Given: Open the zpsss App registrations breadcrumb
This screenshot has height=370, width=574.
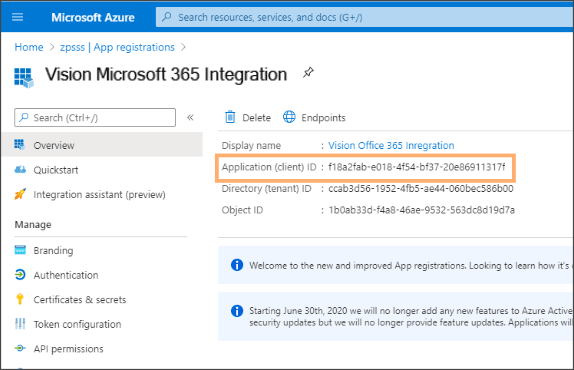Looking at the screenshot, I should pos(118,47).
